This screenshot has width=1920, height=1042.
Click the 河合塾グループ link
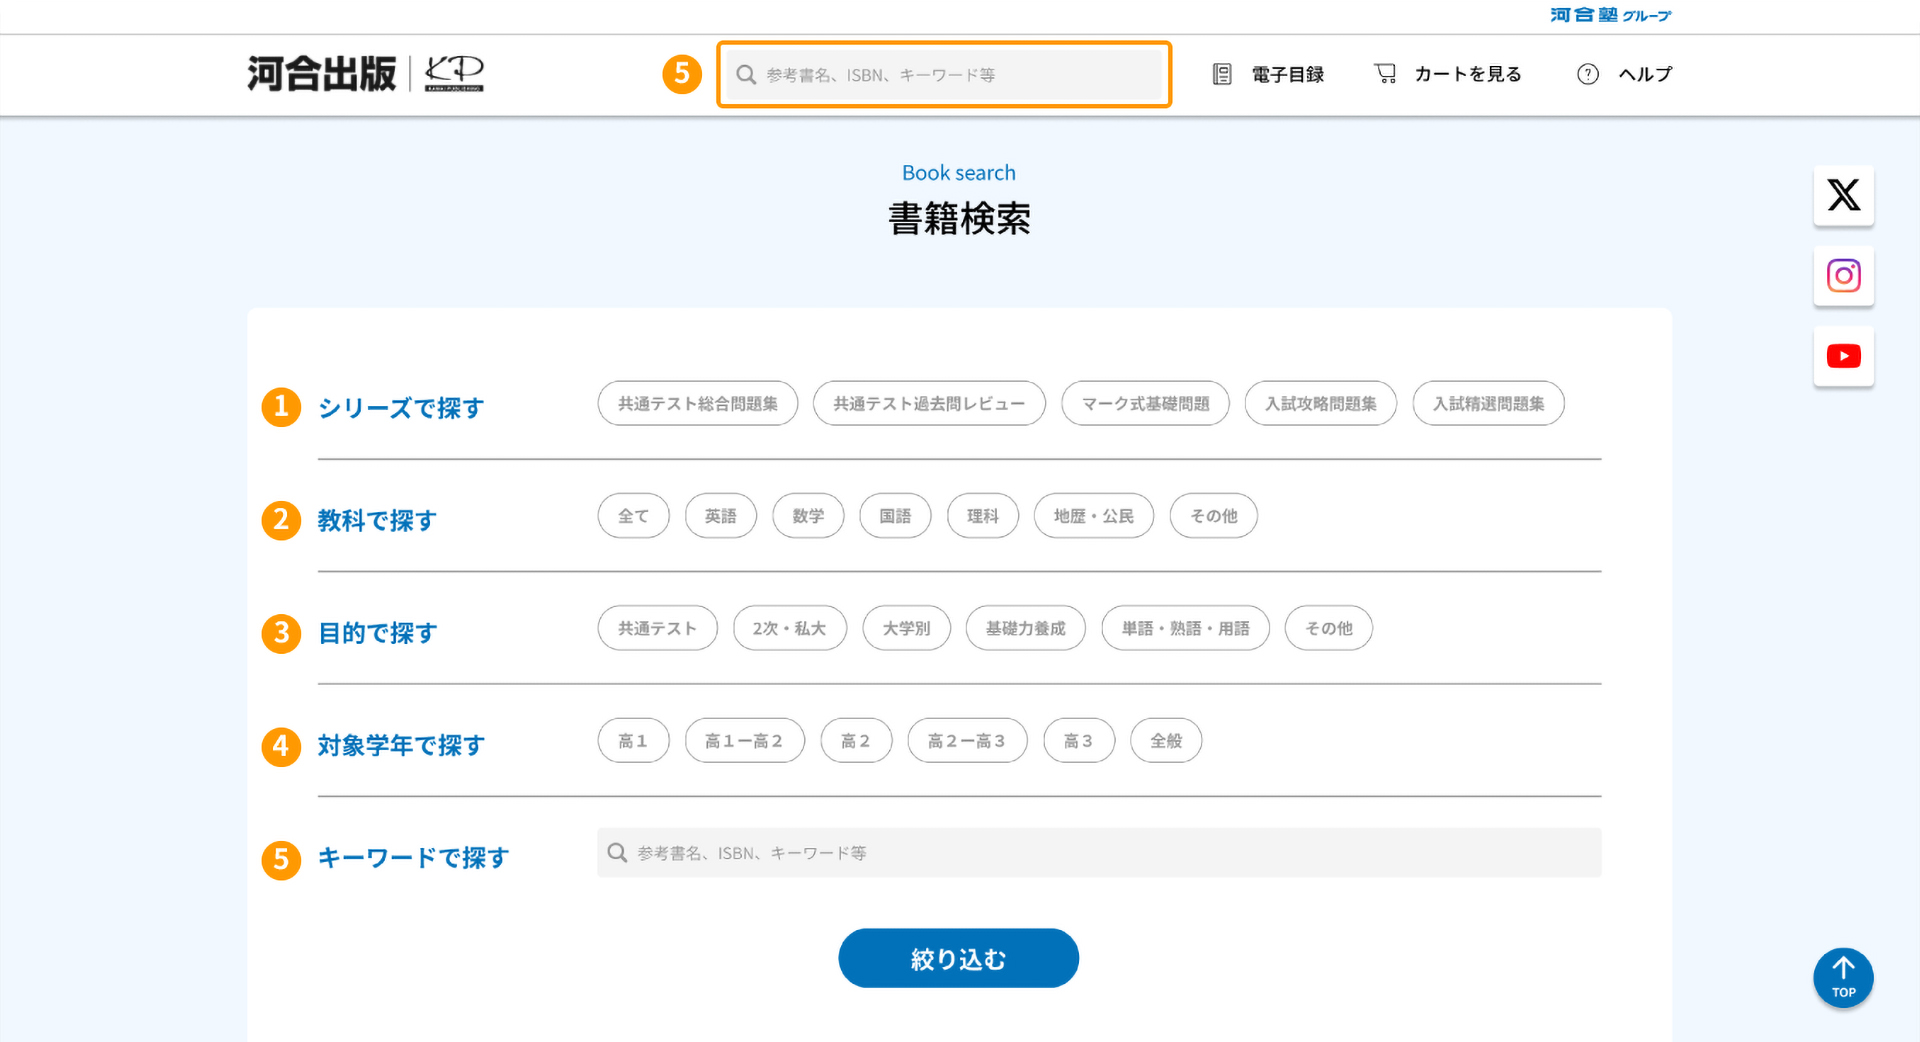click(1610, 15)
